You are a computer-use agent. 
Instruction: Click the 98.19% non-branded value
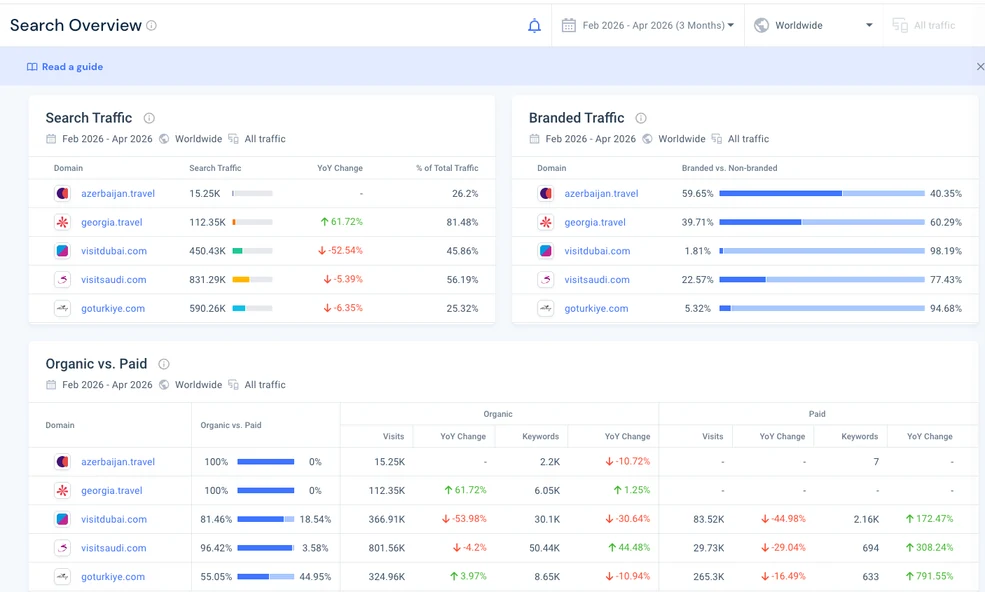pos(946,251)
